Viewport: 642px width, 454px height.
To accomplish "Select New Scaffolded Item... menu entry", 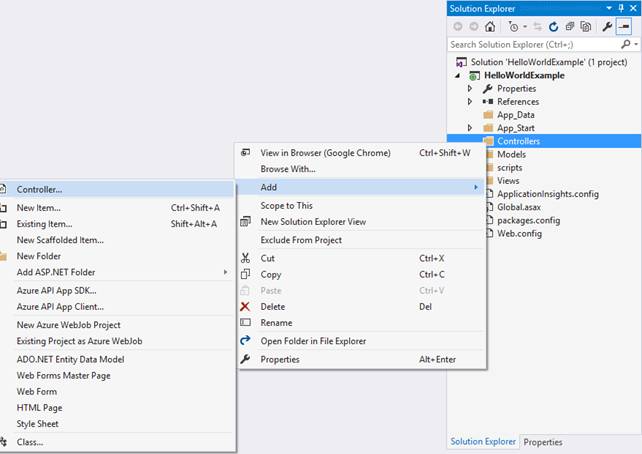I will tap(60, 240).
